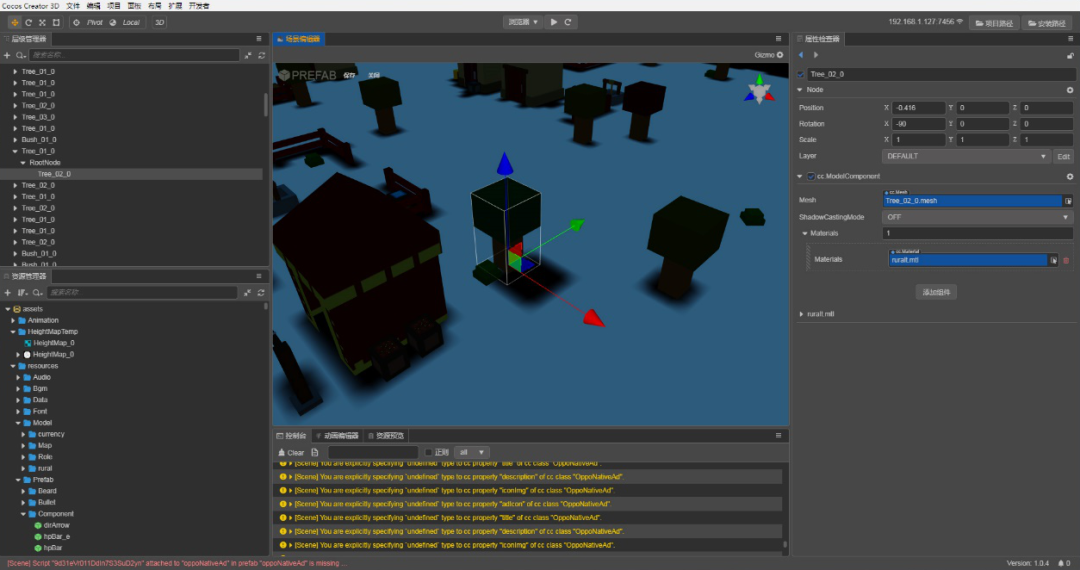Open the Layer DEFAULT dropdown
The height and width of the screenshot is (570, 1080).
(966, 156)
